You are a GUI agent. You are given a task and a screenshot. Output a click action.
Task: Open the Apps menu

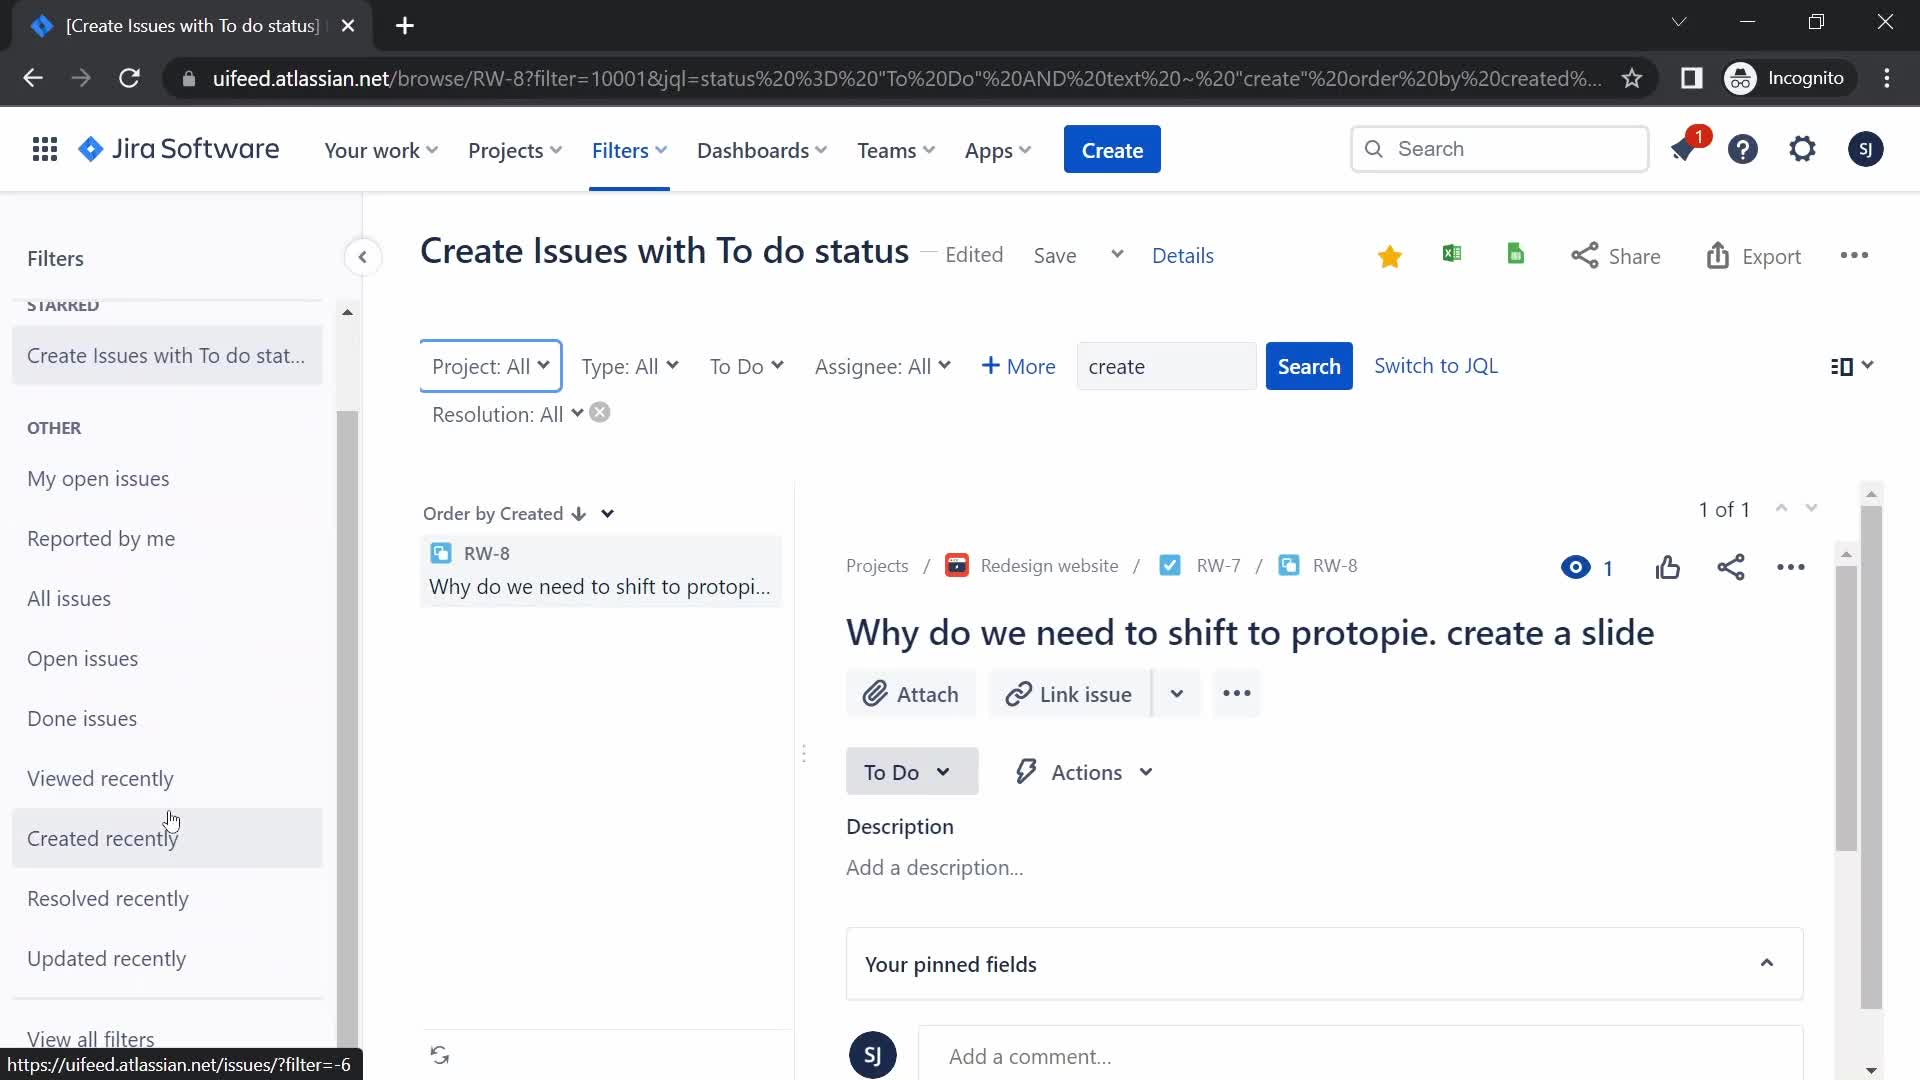(997, 150)
